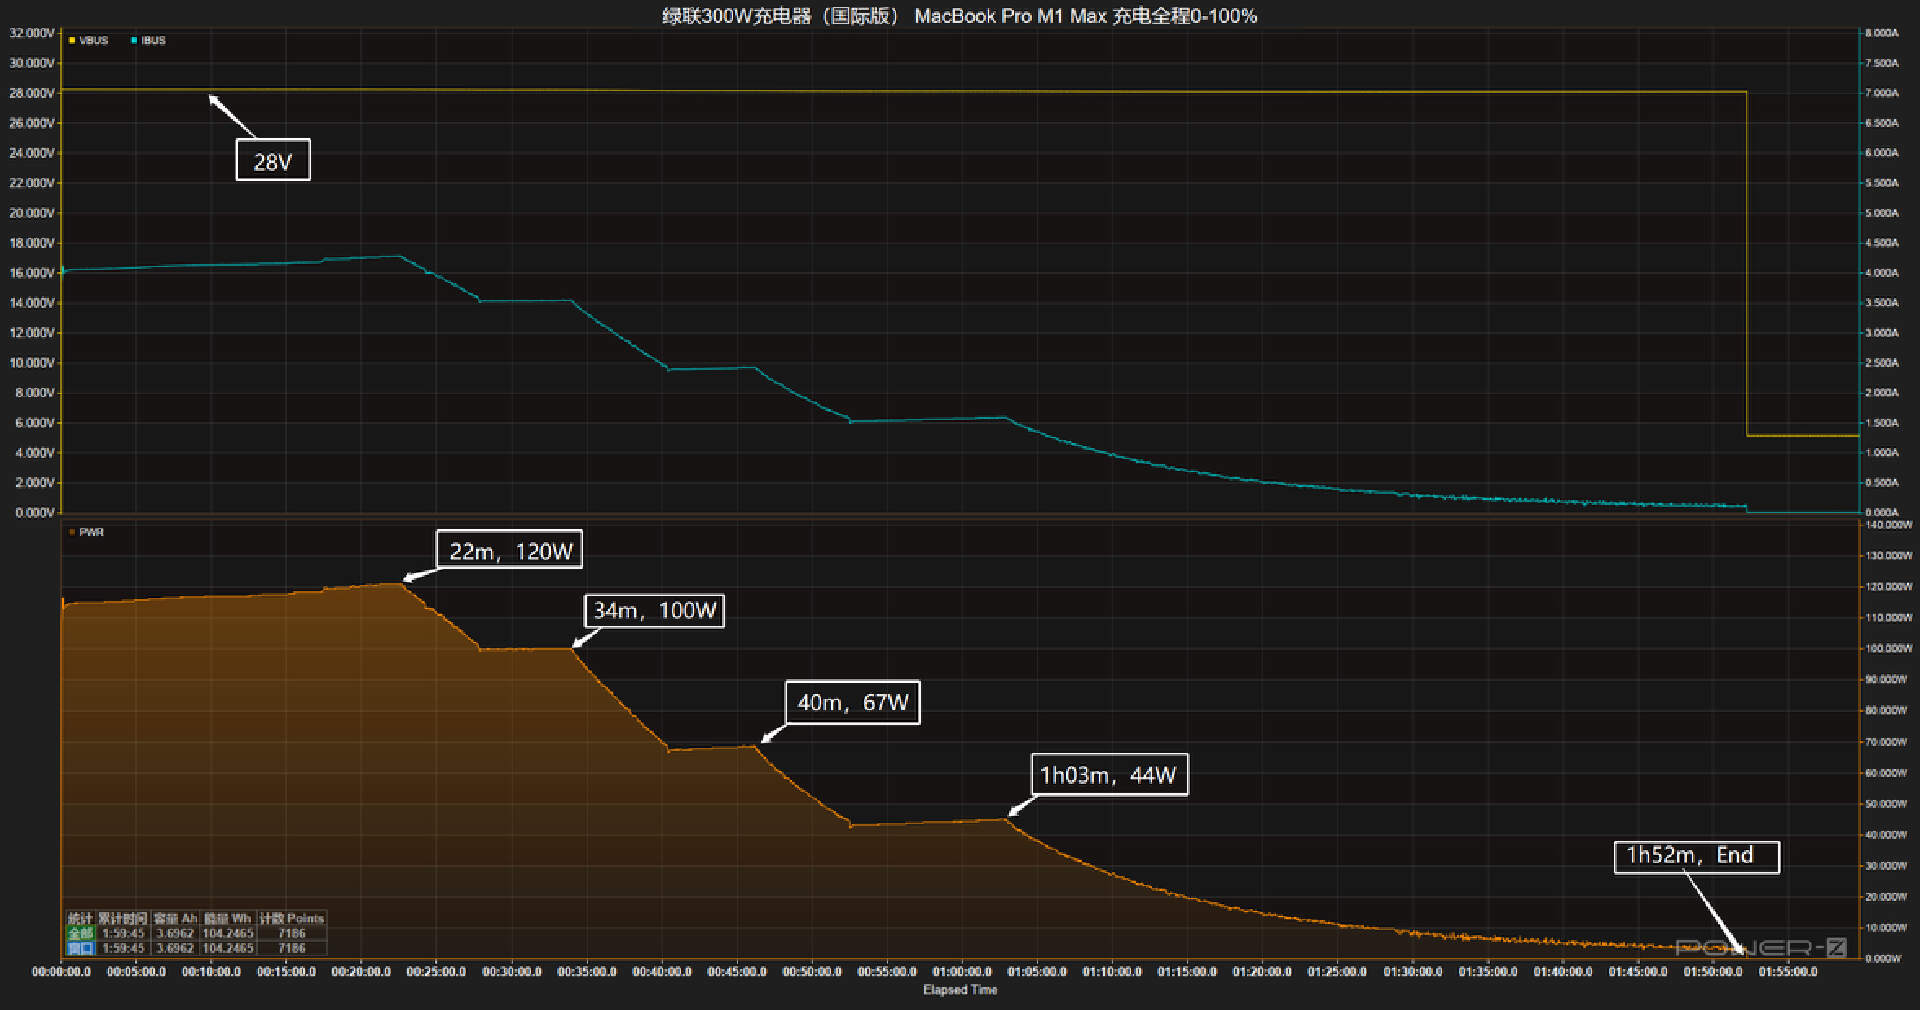The width and height of the screenshot is (1920, 1010).
Task: Click the 01:00:00.0 tick on the time axis
Action: pyautogui.click(x=962, y=972)
